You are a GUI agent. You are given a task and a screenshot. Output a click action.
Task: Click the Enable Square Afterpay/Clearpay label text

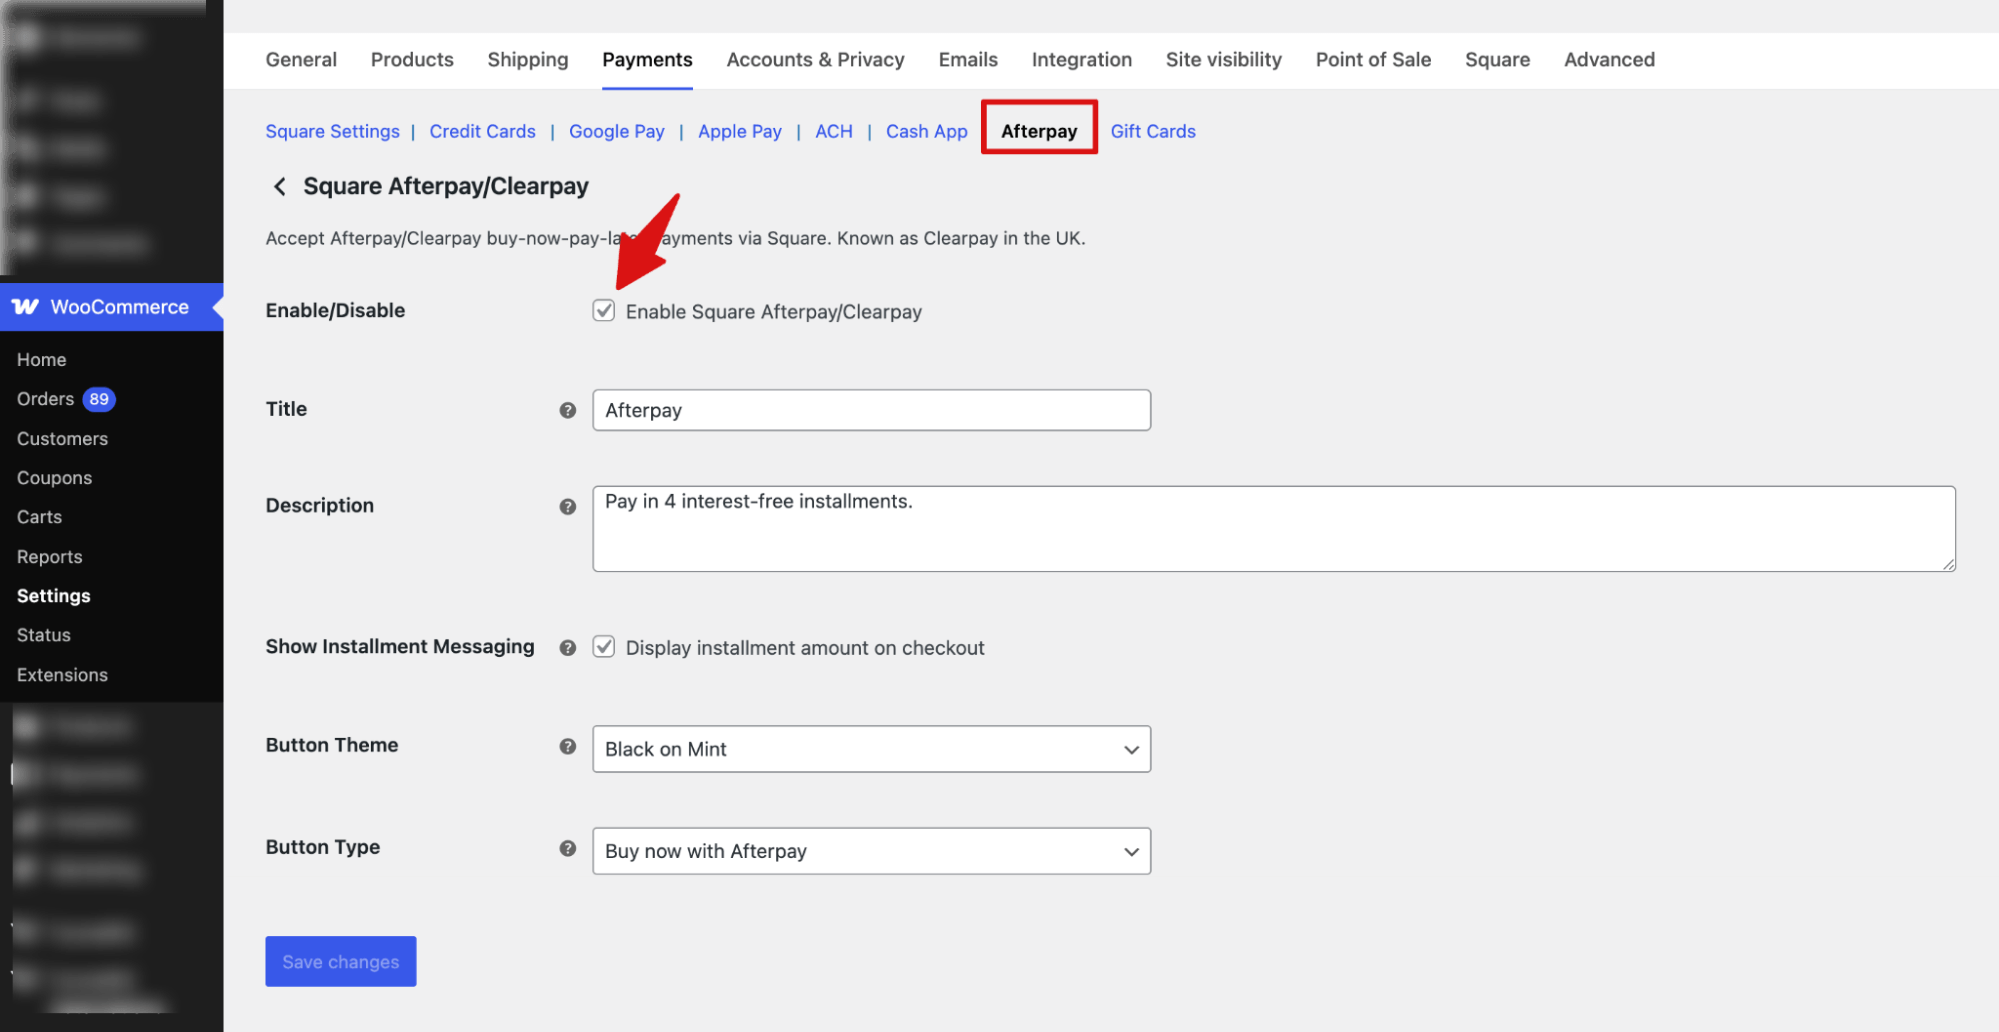(x=774, y=312)
